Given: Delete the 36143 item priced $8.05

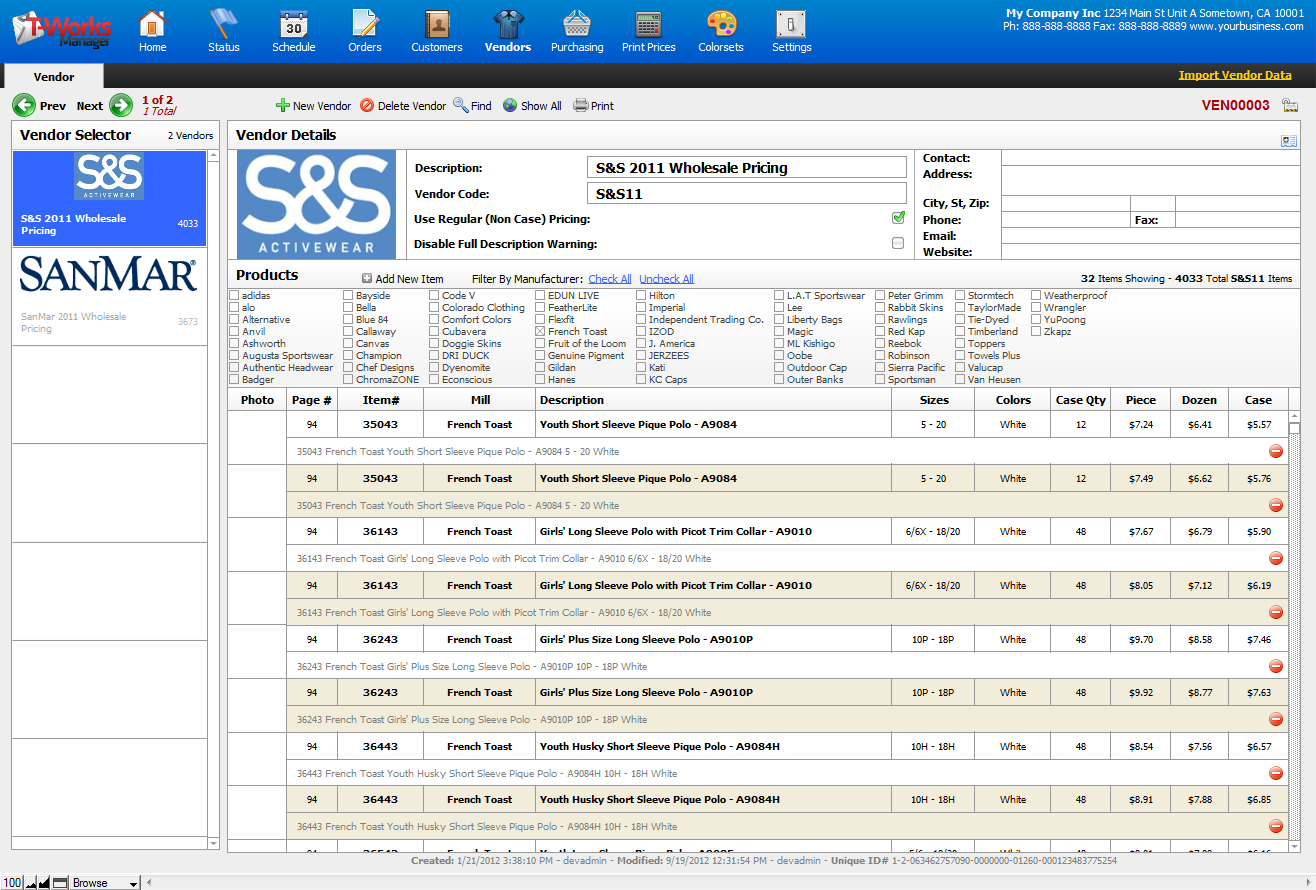Looking at the screenshot, I should (x=1276, y=612).
